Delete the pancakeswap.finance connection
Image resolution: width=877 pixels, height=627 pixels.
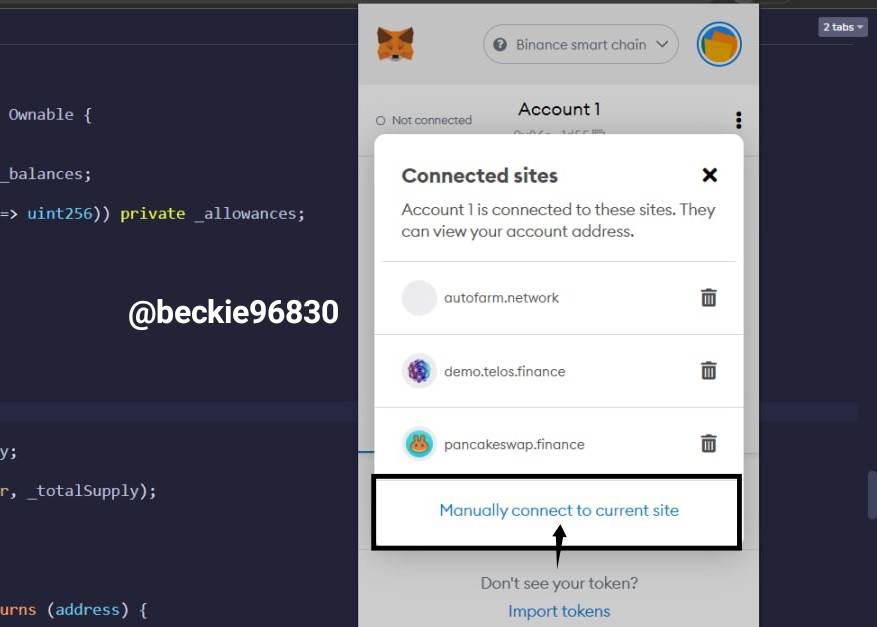pos(709,444)
